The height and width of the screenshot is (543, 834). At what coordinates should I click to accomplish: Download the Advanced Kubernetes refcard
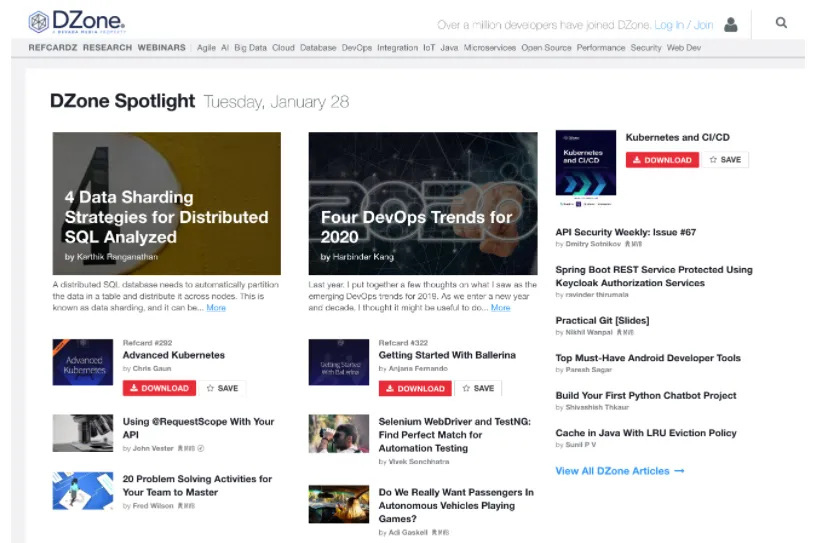(159, 388)
